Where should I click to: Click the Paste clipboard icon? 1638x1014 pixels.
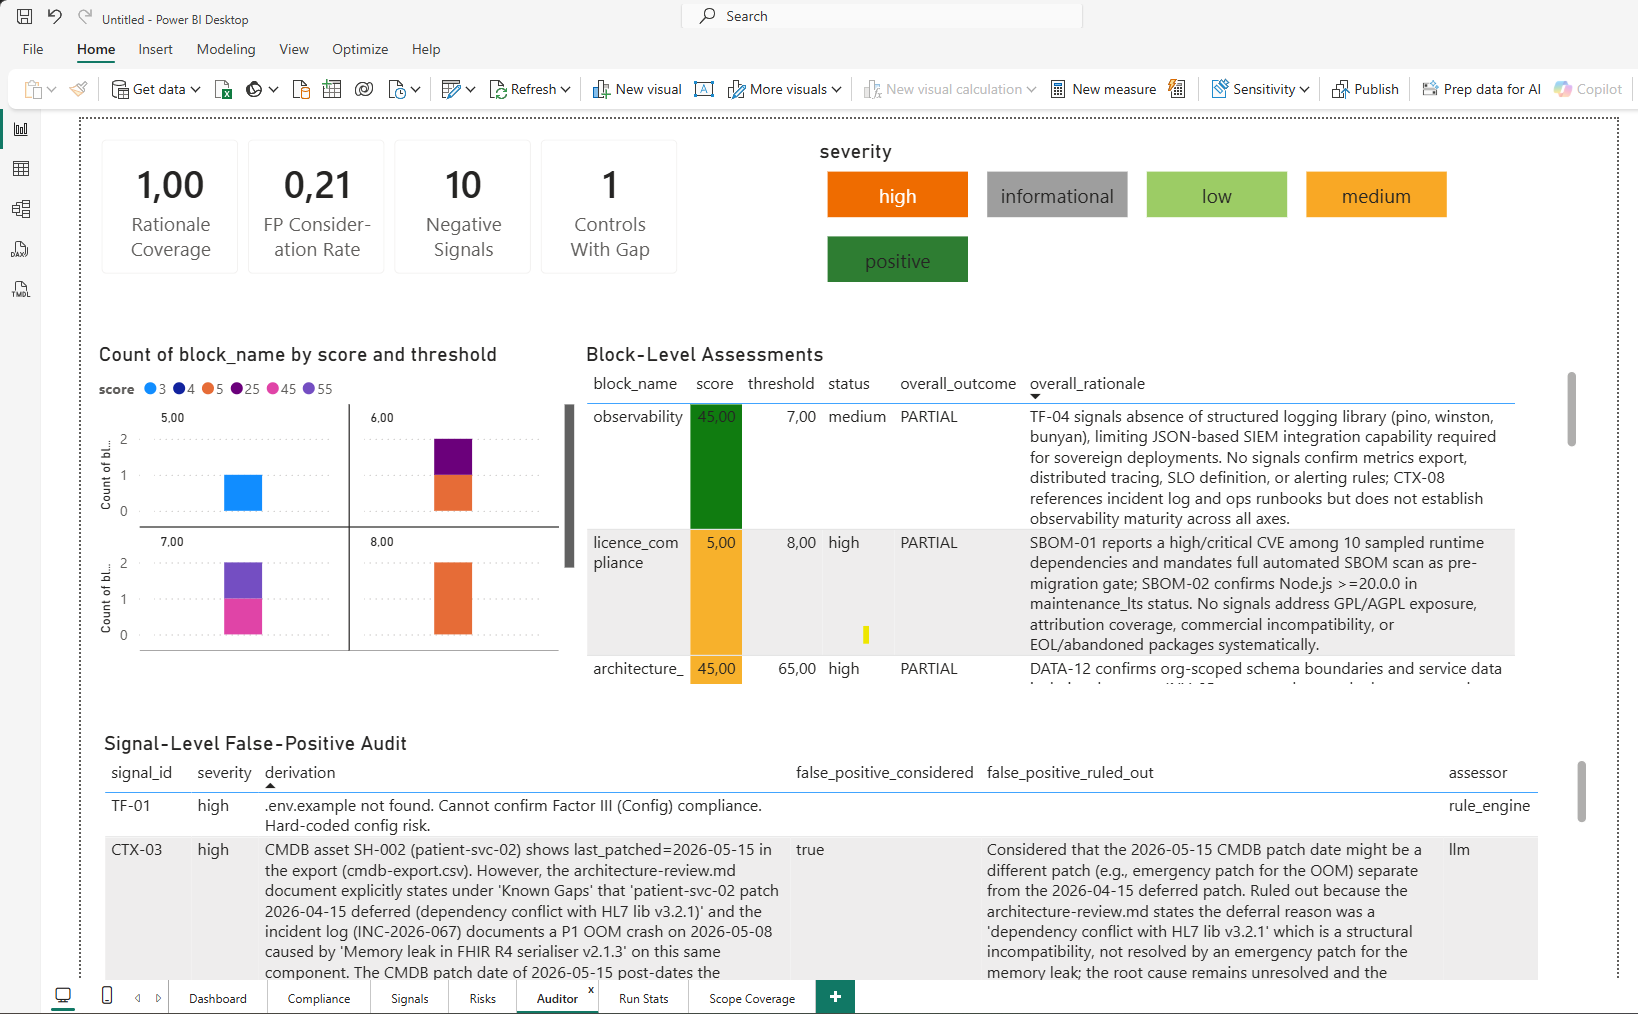[x=33, y=89]
